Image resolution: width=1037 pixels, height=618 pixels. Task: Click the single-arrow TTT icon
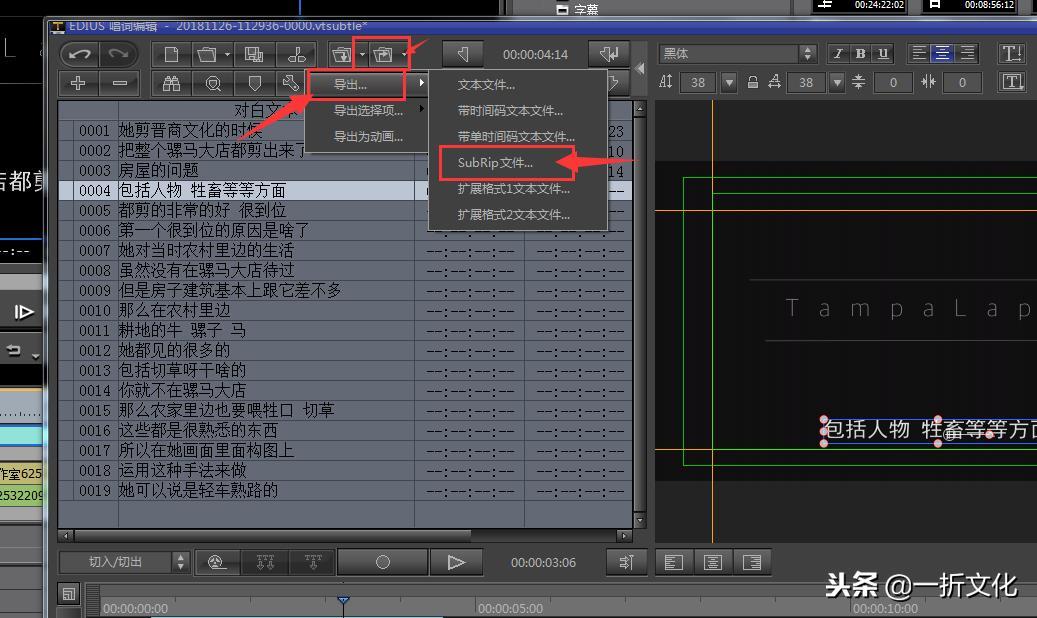(313, 562)
